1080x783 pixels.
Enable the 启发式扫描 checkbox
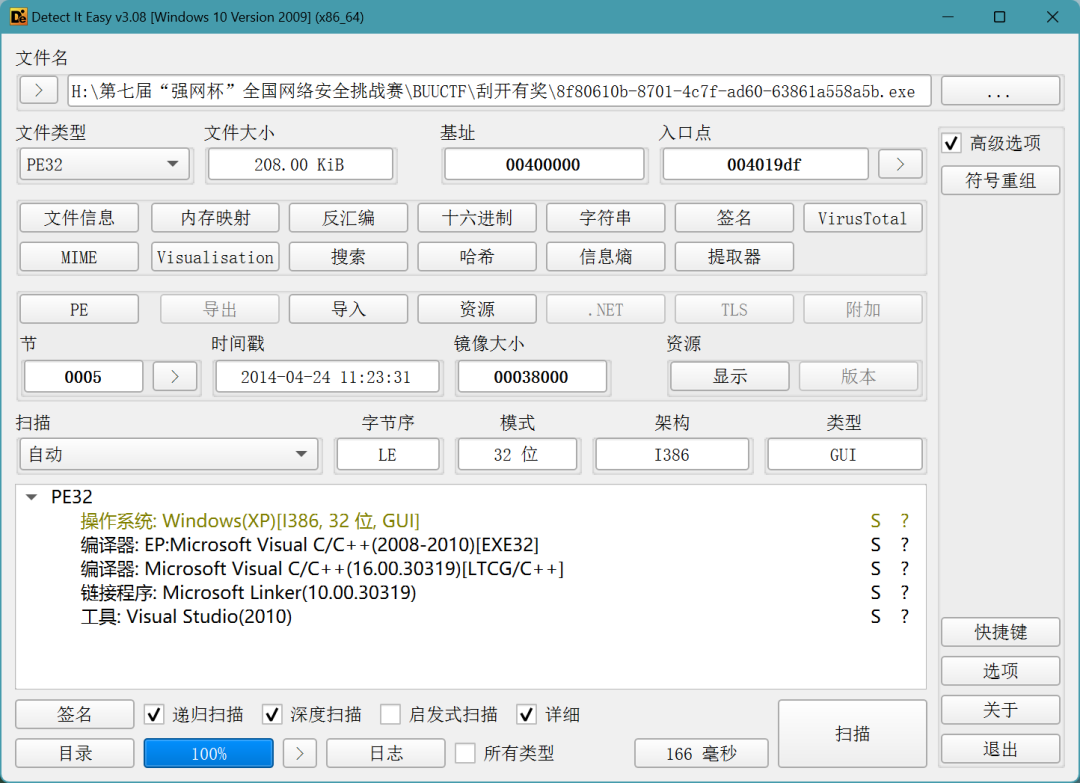[x=391, y=715]
